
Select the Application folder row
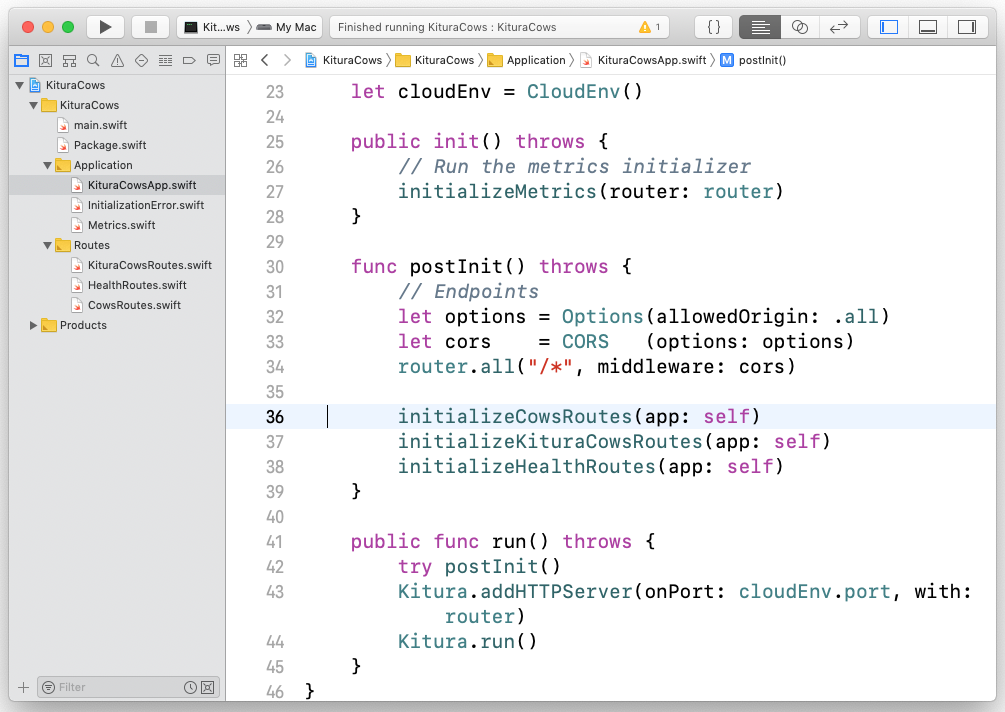pyautogui.click(x=117, y=165)
